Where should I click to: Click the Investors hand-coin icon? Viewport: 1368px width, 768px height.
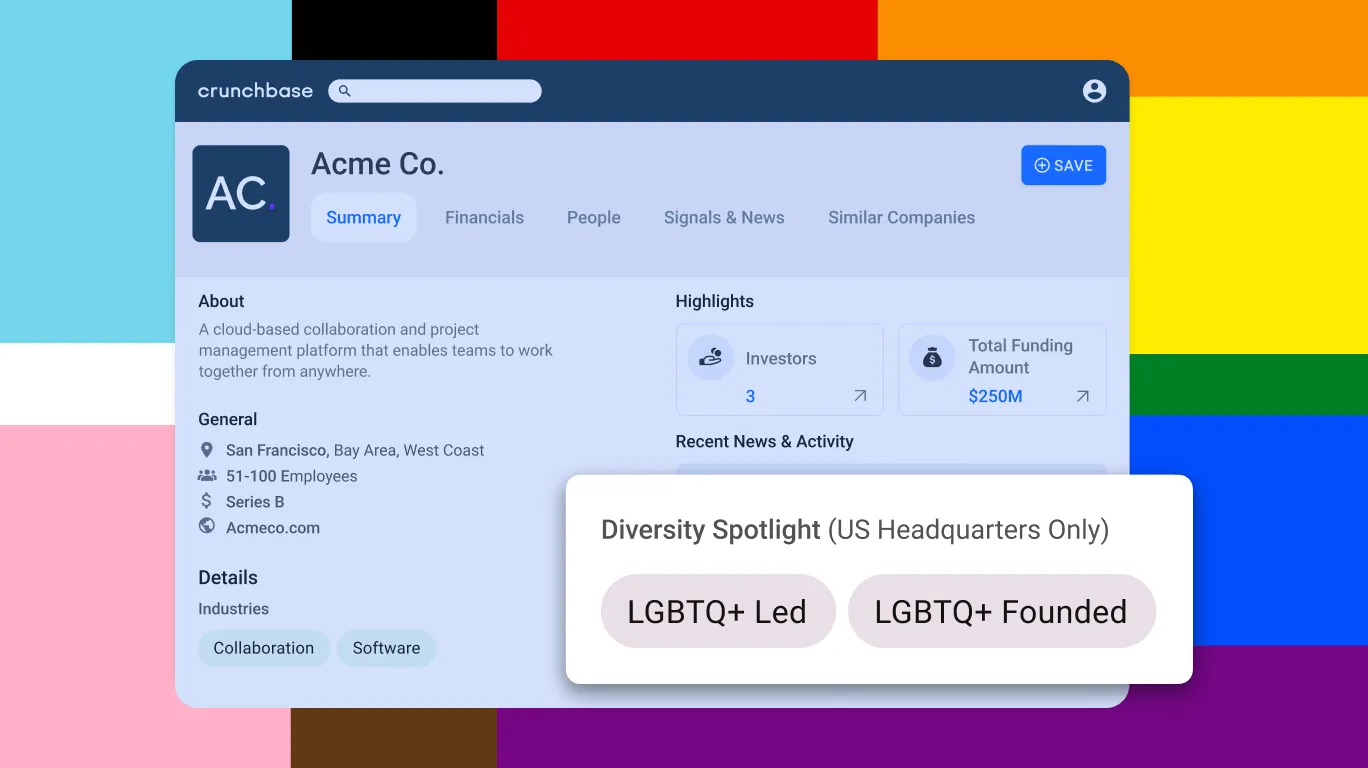tap(710, 357)
